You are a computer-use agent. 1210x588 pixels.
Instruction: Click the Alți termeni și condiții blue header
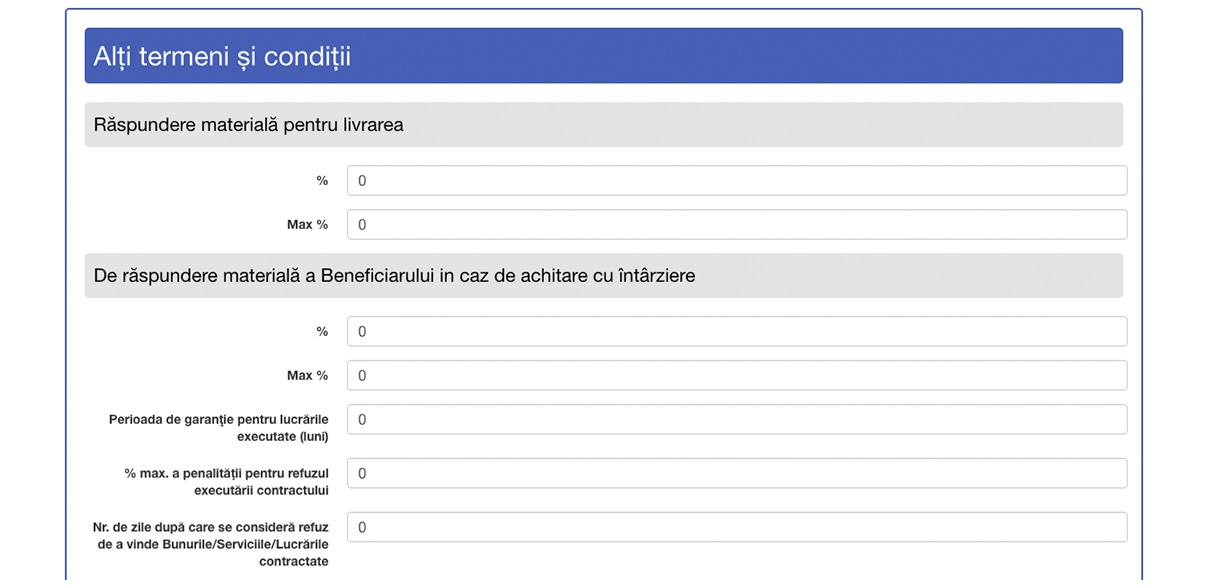(x=604, y=56)
